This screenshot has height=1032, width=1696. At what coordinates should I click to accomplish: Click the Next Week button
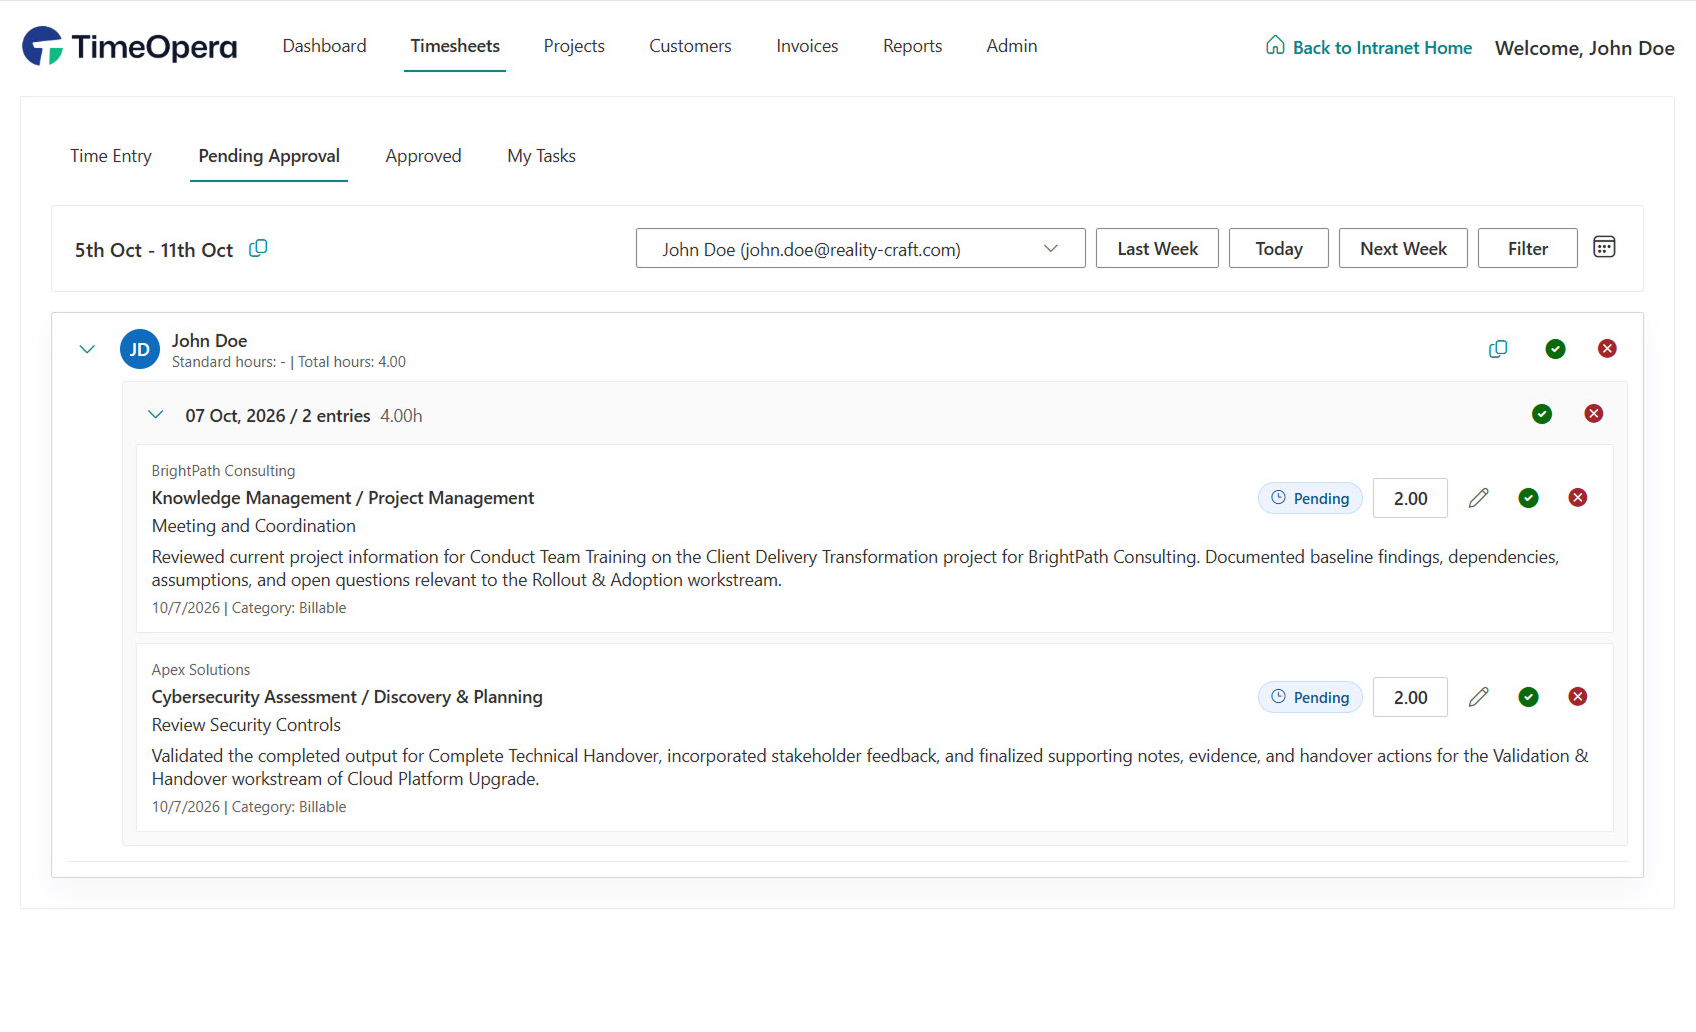point(1403,248)
